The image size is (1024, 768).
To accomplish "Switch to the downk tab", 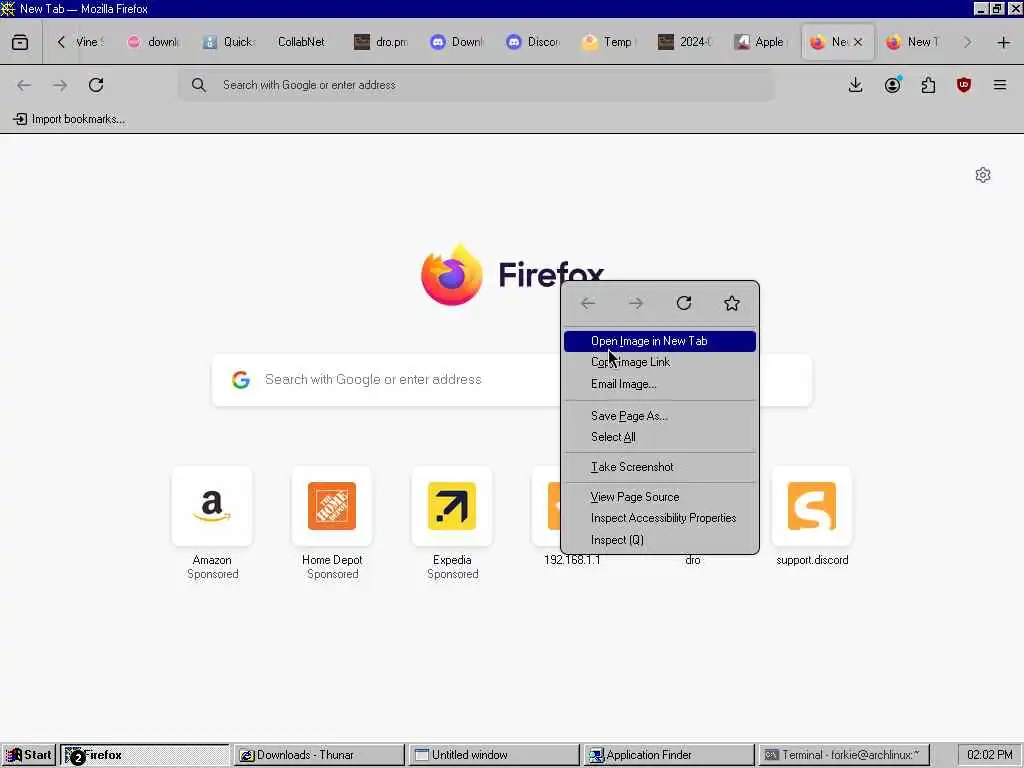I will pyautogui.click(x=154, y=42).
